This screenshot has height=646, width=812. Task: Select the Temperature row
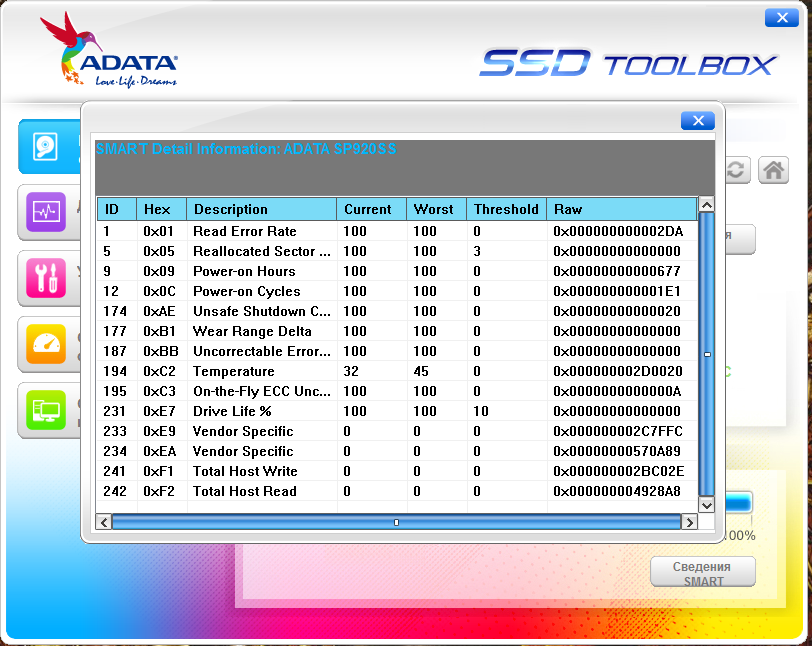pos(397,371)
